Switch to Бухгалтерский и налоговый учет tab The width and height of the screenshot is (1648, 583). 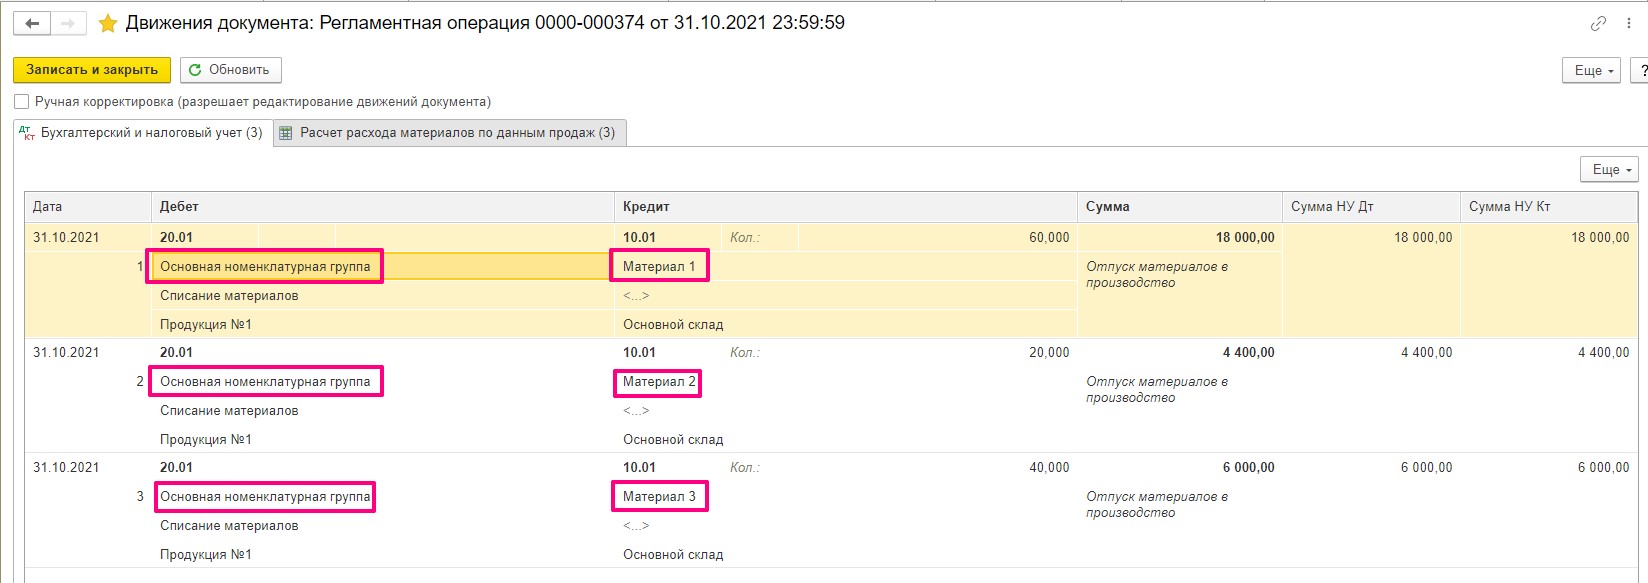[141, 133]
